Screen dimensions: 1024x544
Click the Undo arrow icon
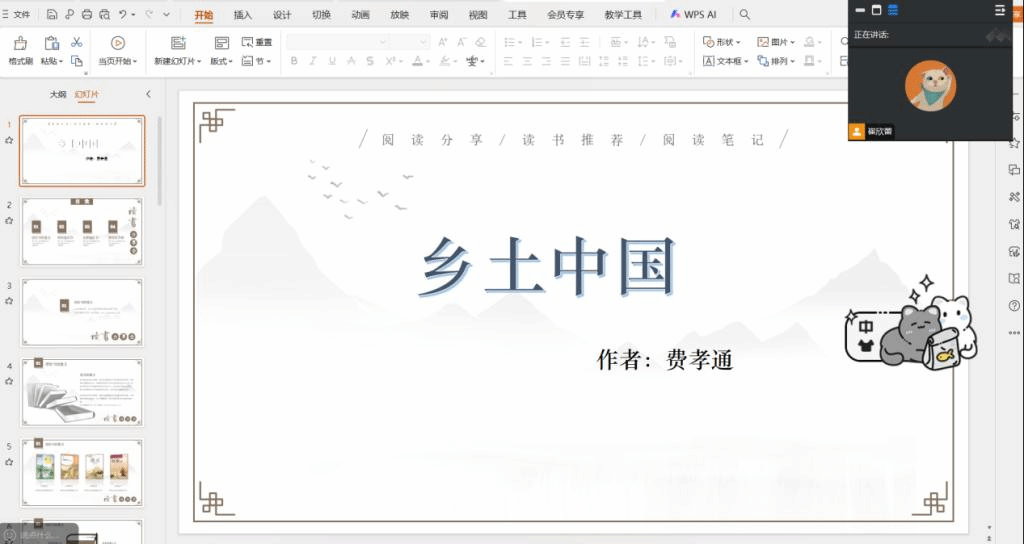pyautogui.click(x=123, y=15)
